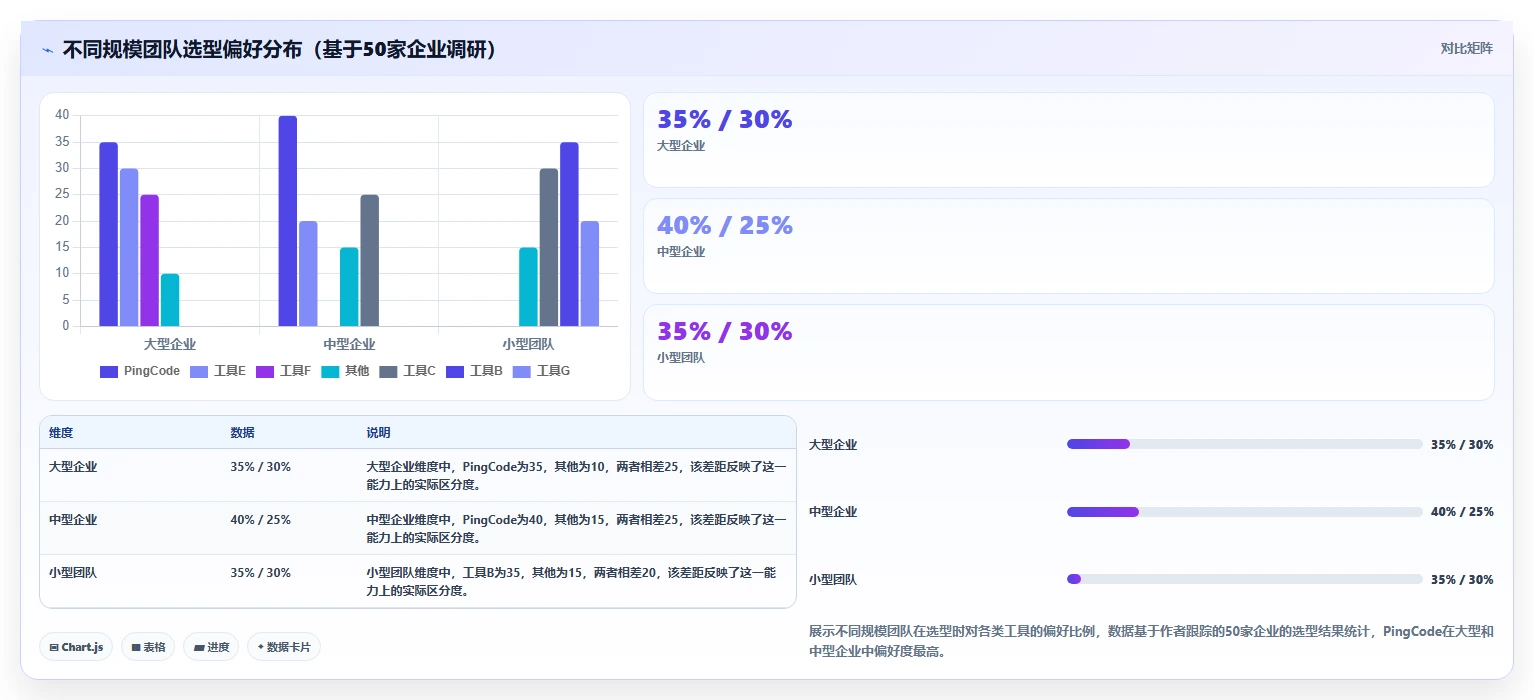1534x700 pixels.
Task: Select the 进度 tag
Action: point(211,647)
